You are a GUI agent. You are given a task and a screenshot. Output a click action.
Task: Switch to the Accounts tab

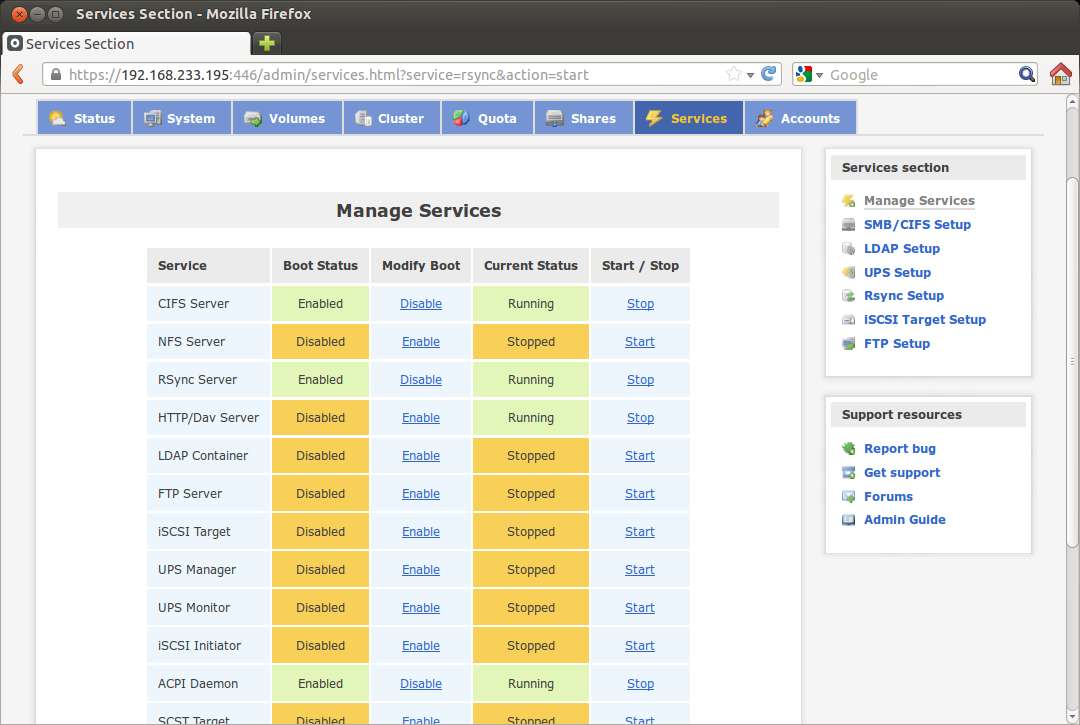pyautogui.click(x=799, y=118)
